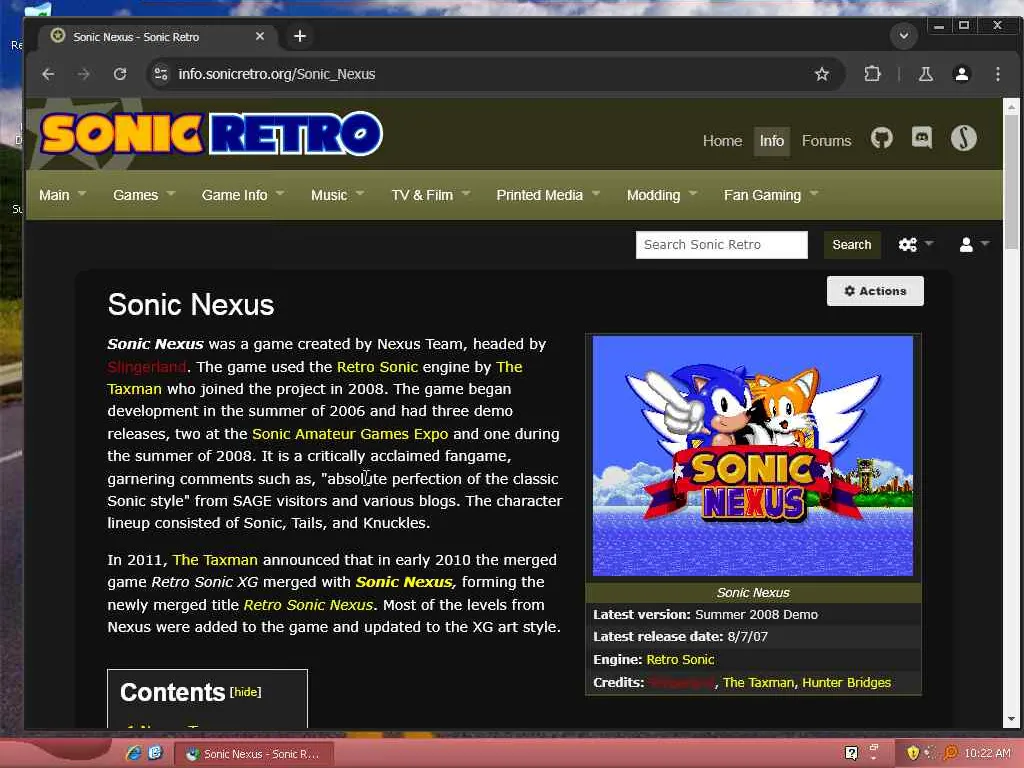Click the Sonic Retro logo
The image size is (1024, 768).
point(211,135)
